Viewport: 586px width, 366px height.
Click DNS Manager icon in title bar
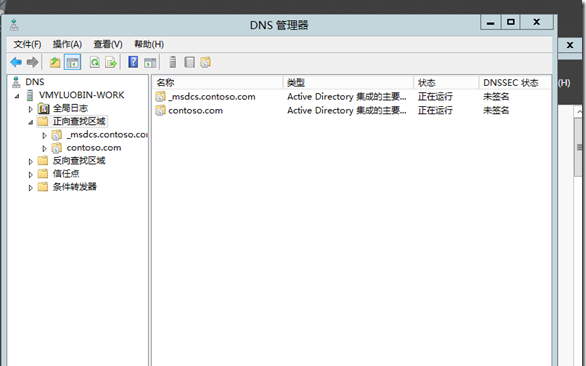(x=14, y=25)
